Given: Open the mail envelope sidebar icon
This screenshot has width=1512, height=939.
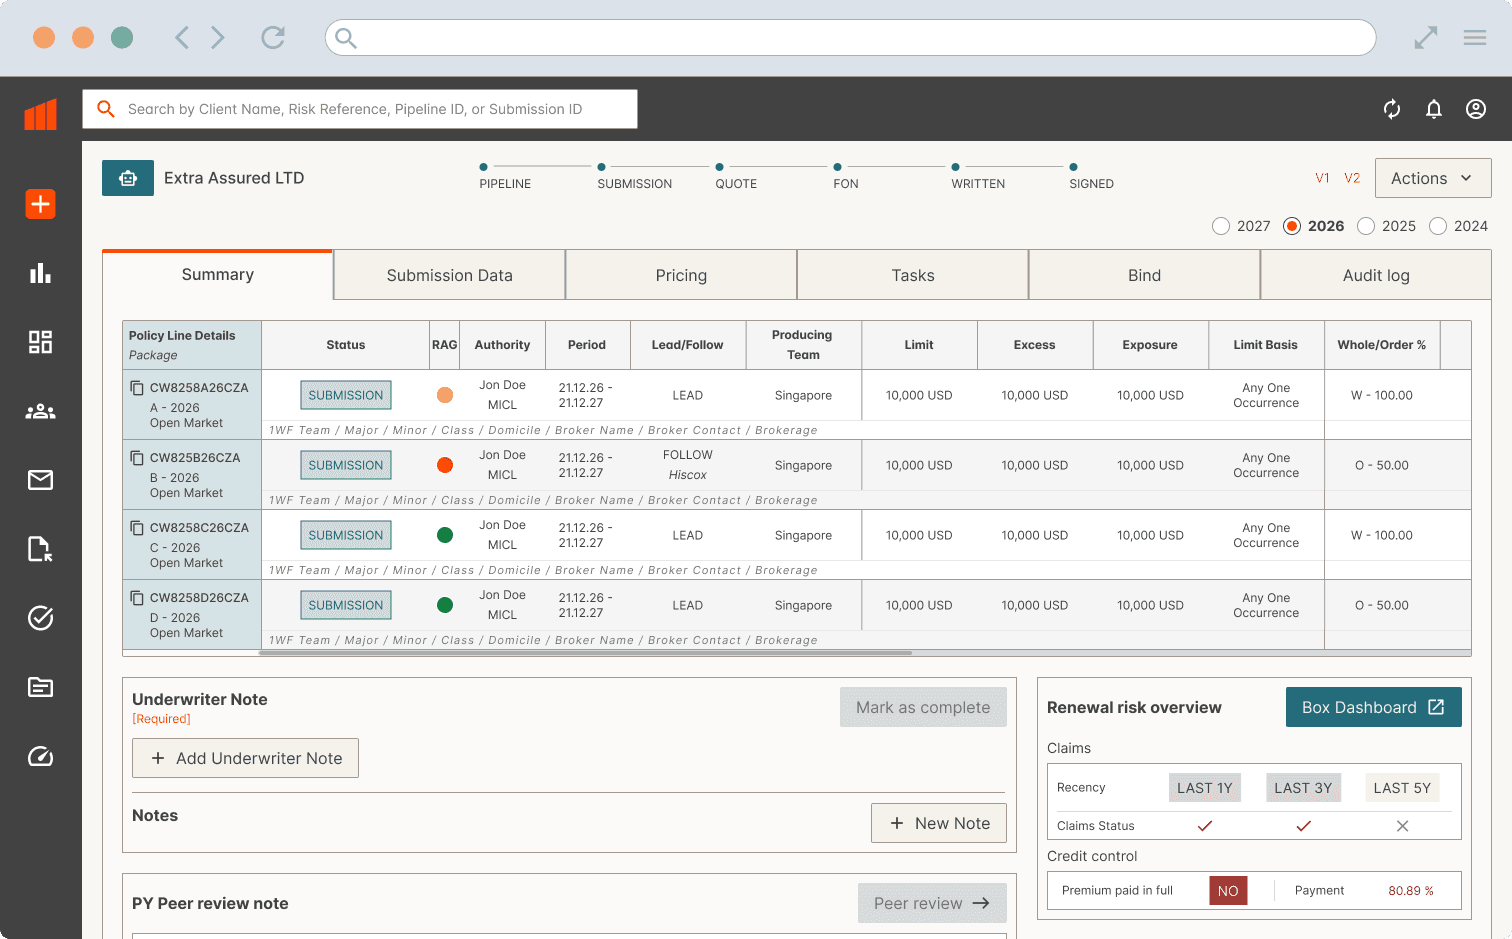Looking at the screenshot, I should [40, 480].
